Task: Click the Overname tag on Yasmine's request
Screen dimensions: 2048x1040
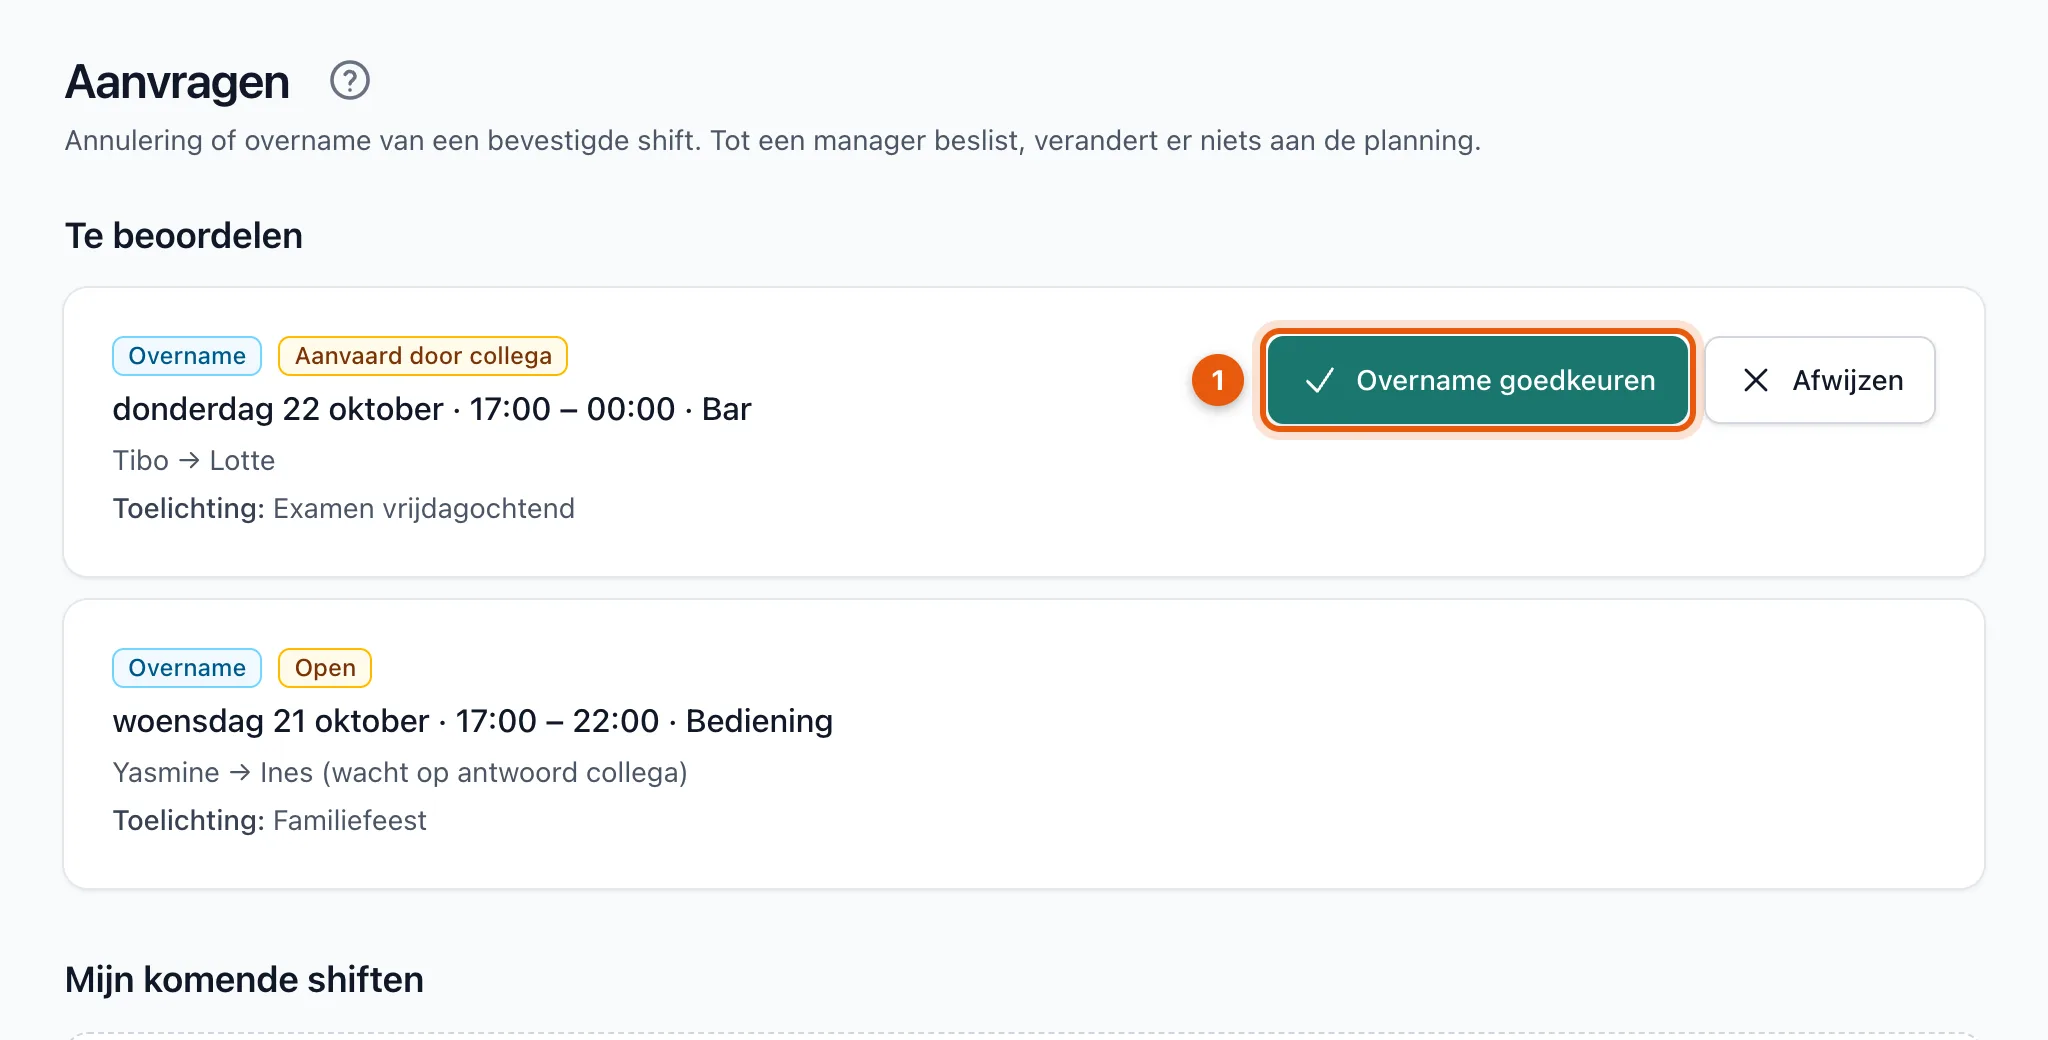Action: [x=187, y=668]
